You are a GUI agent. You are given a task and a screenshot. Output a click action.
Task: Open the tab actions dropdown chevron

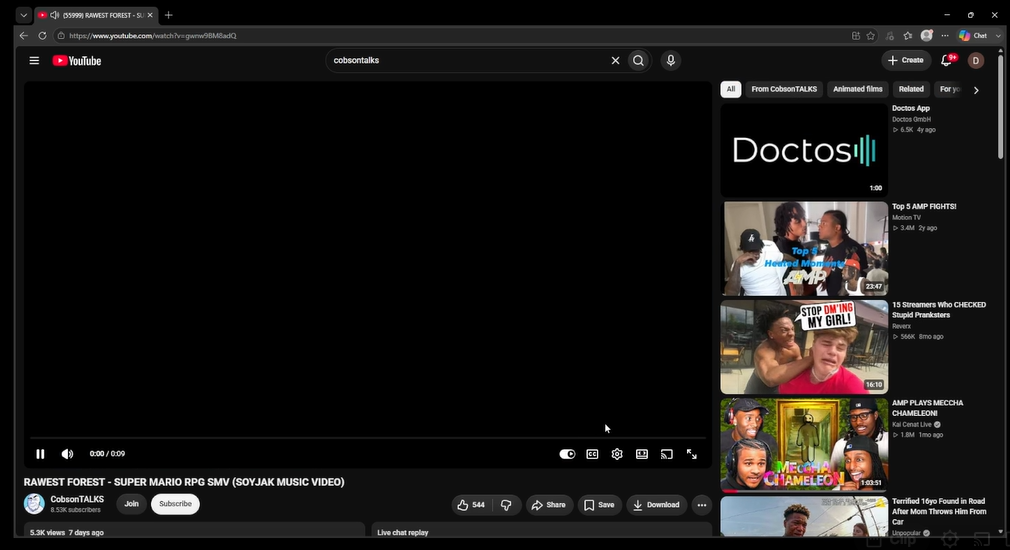tap(24, 15)
